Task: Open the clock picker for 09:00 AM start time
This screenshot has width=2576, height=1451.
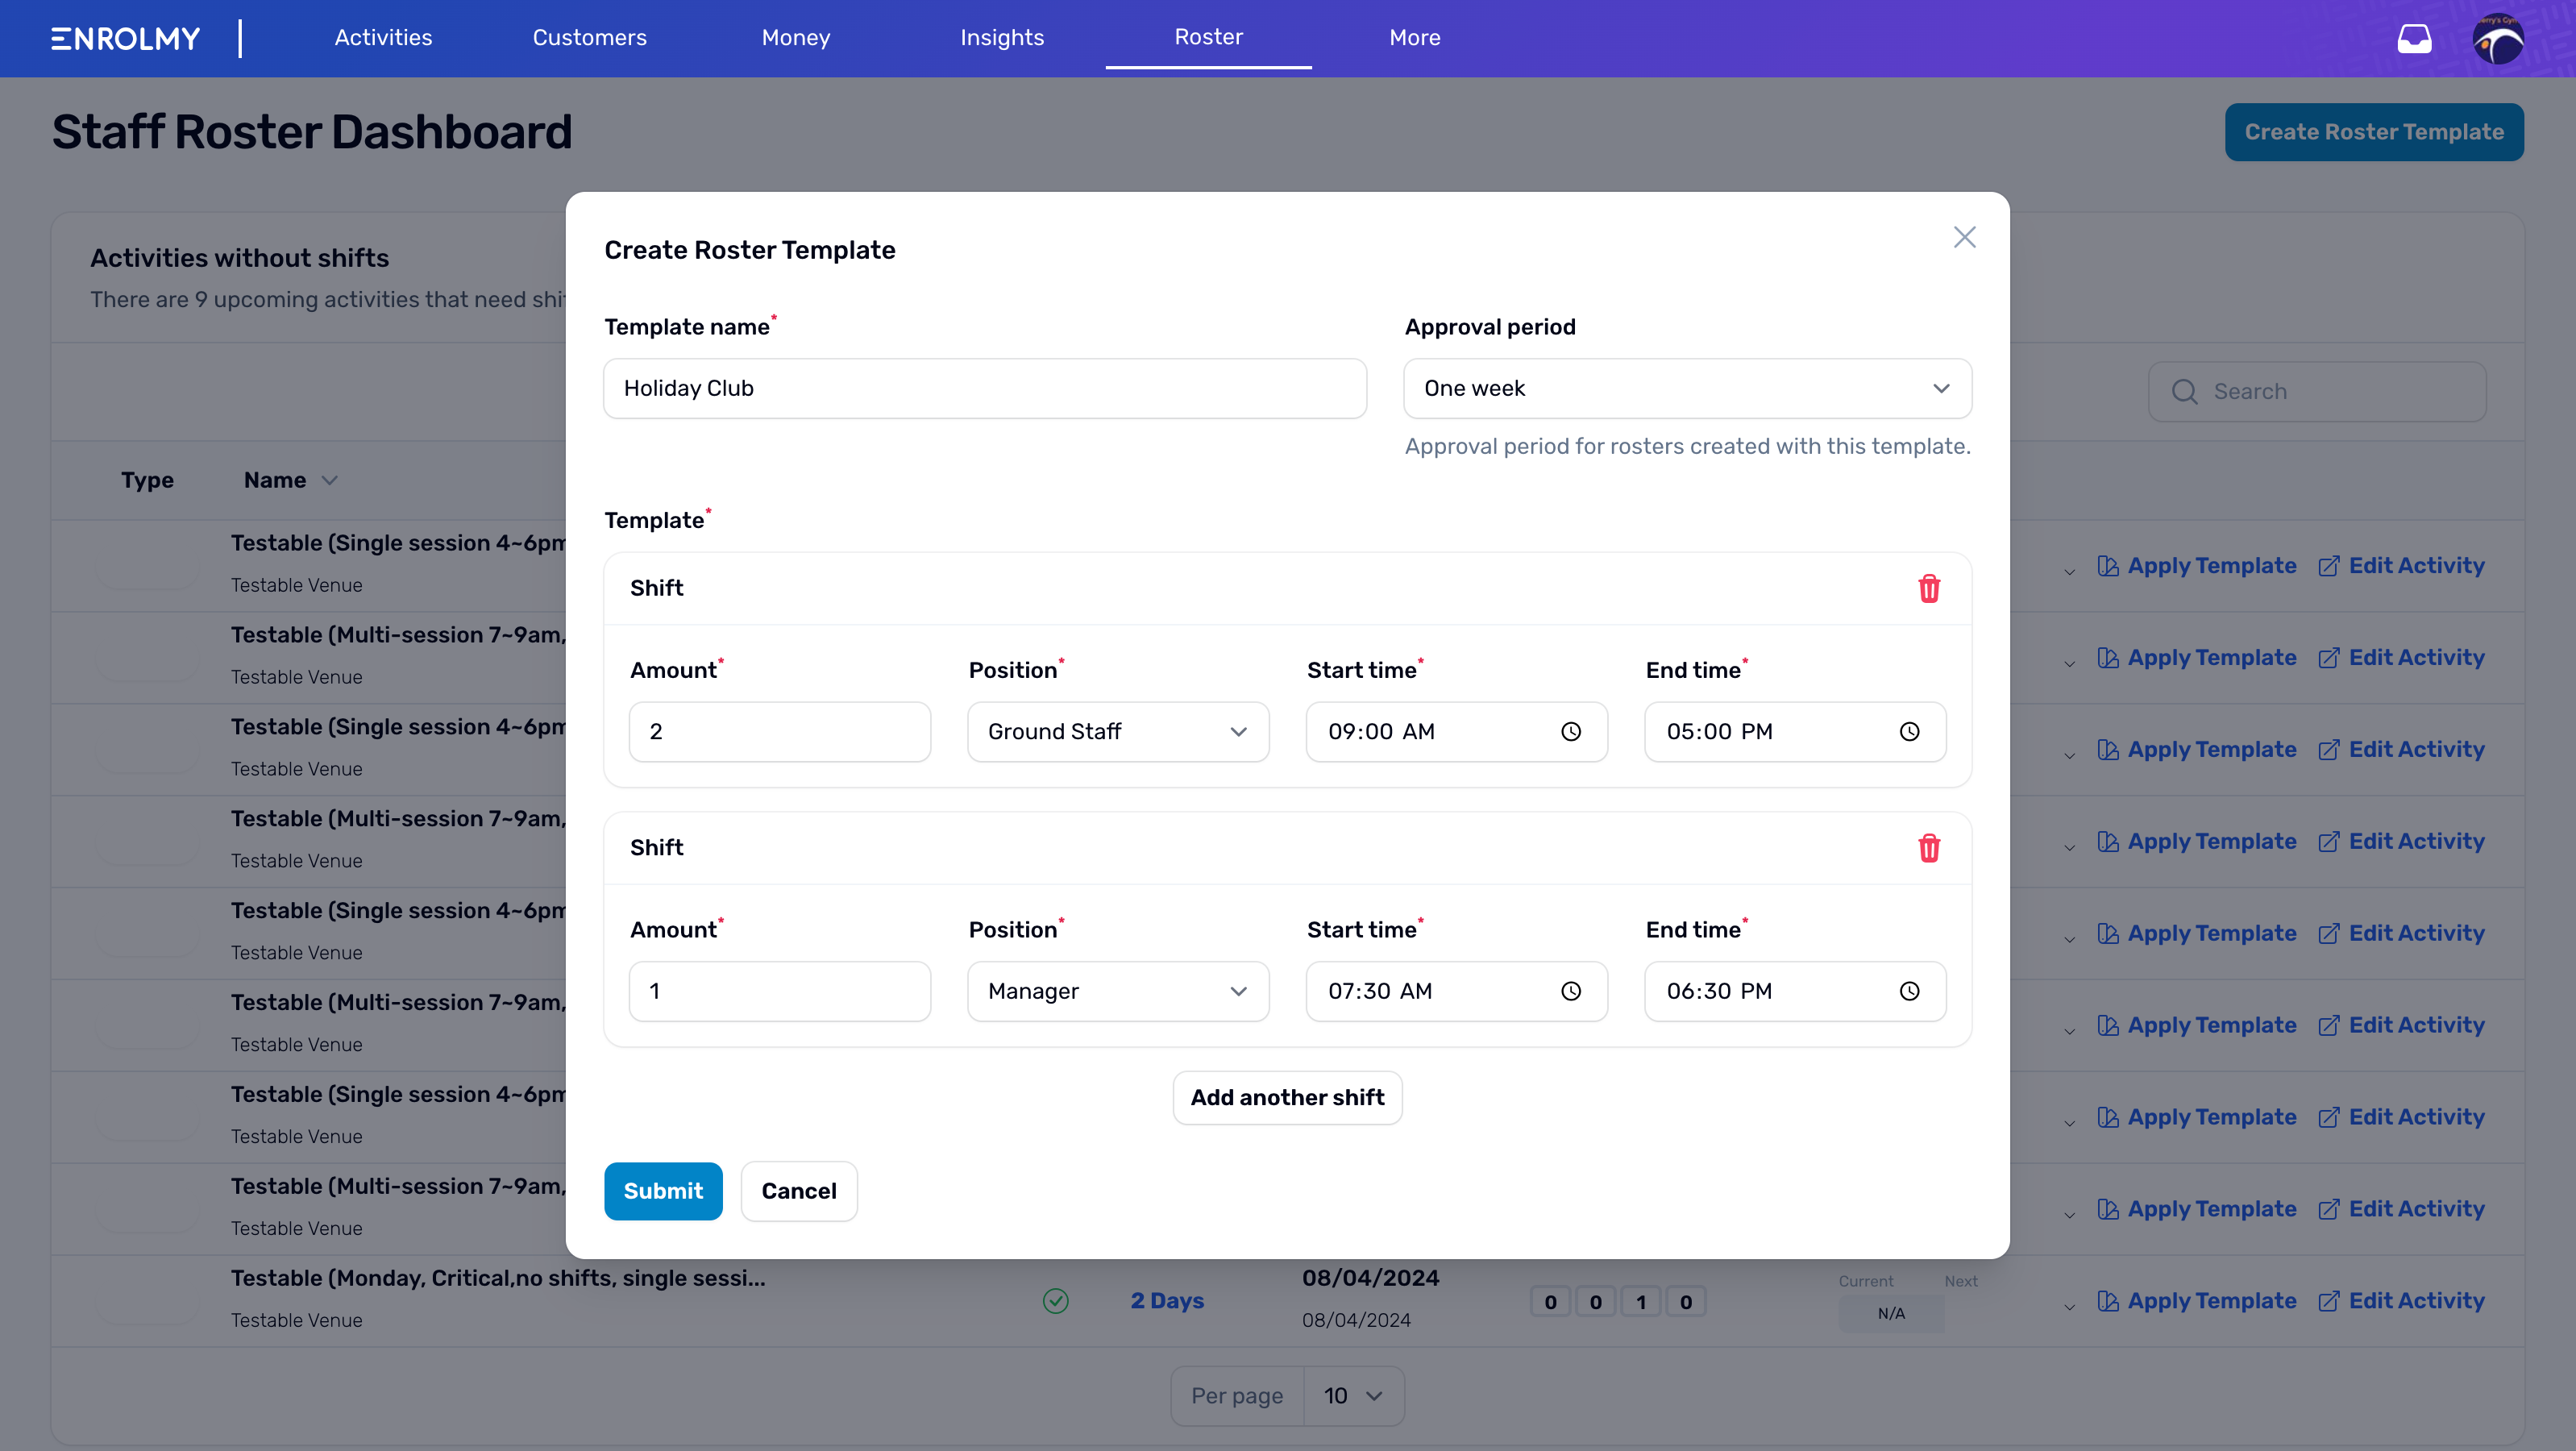Action: click(1571, 732)
